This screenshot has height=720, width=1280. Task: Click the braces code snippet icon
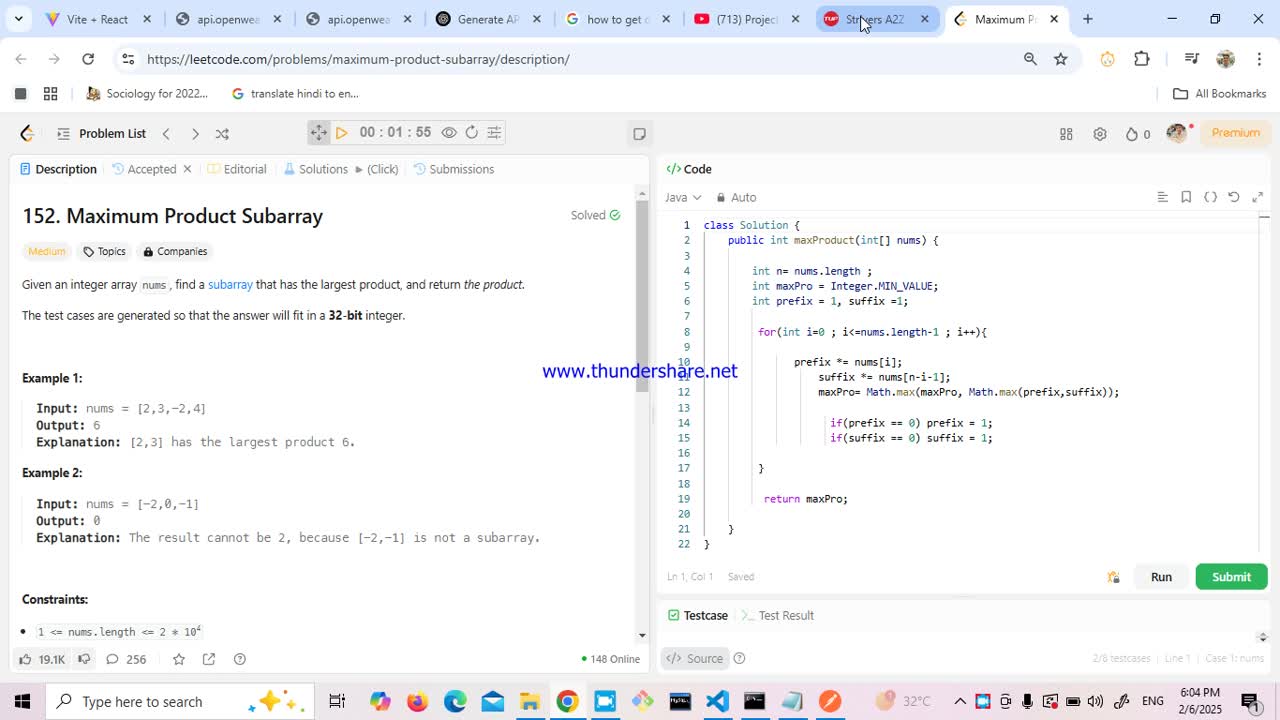point(1210,197)
